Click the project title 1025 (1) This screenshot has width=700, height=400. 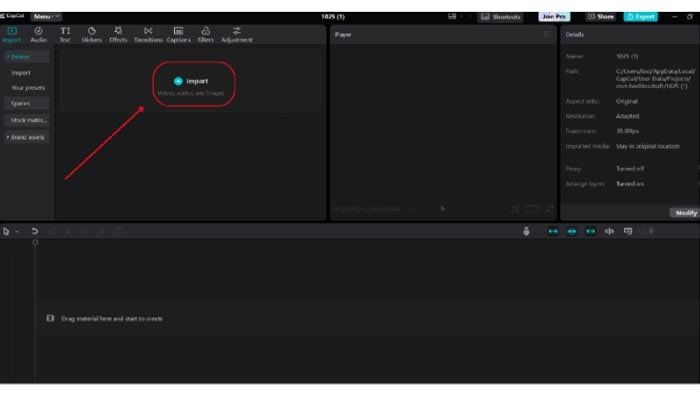[x=333, y=17]
